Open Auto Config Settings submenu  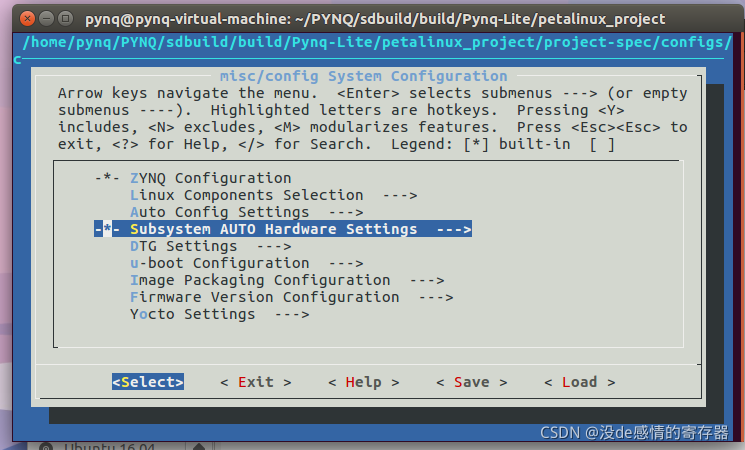tap(247, 212)
